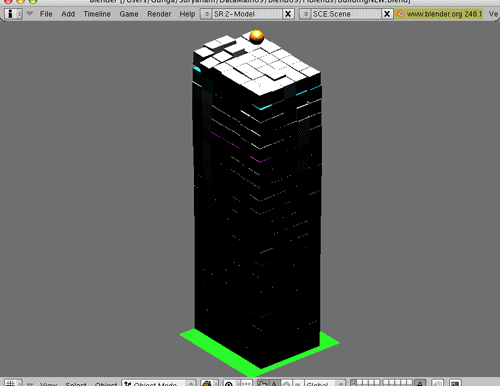Open the Render menu
This screenshot has height=386, width=500.
[x=159, y=14]
